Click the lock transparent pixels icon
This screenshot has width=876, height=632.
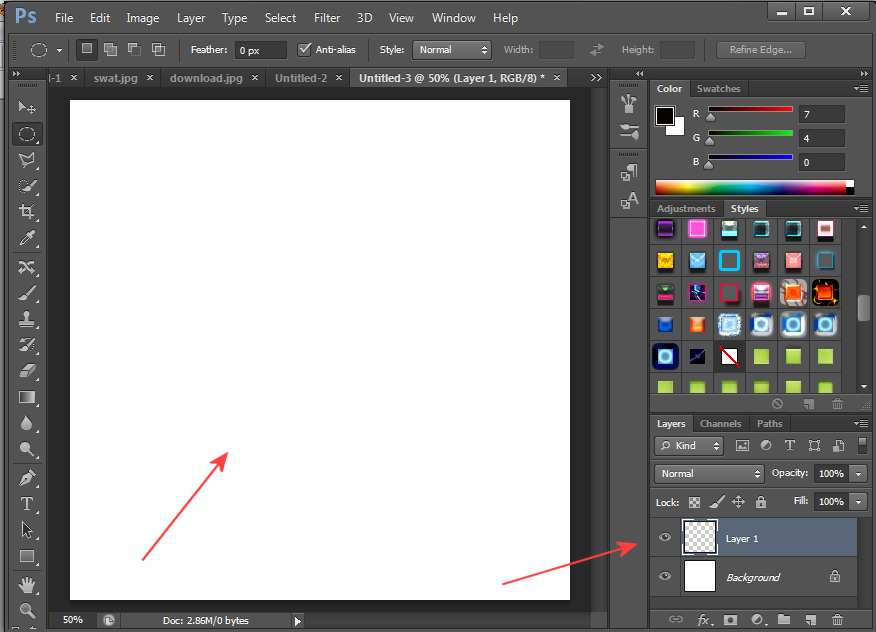pos(695,502)
